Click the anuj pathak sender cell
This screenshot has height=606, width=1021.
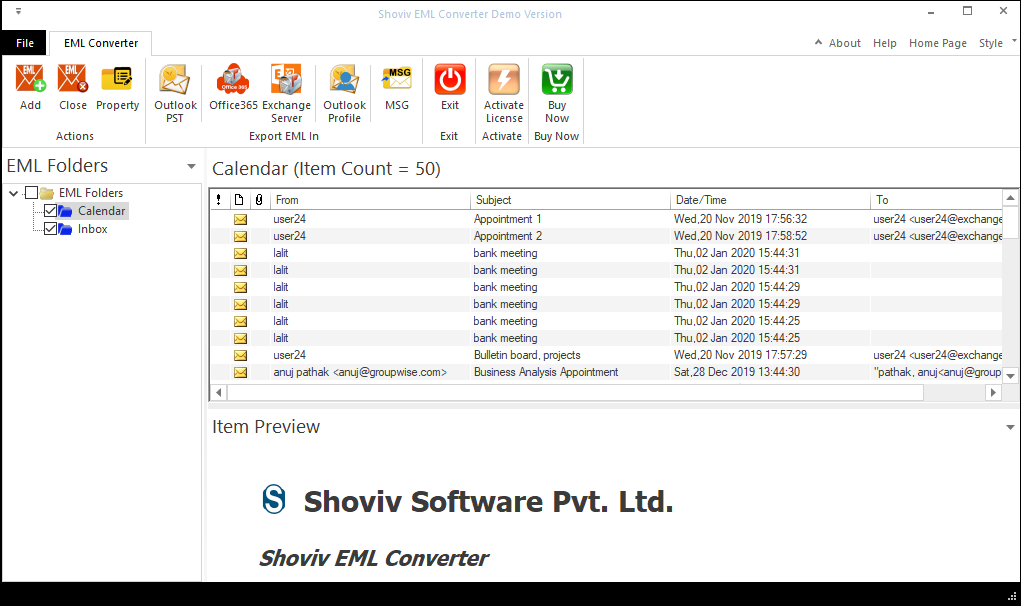360,372
